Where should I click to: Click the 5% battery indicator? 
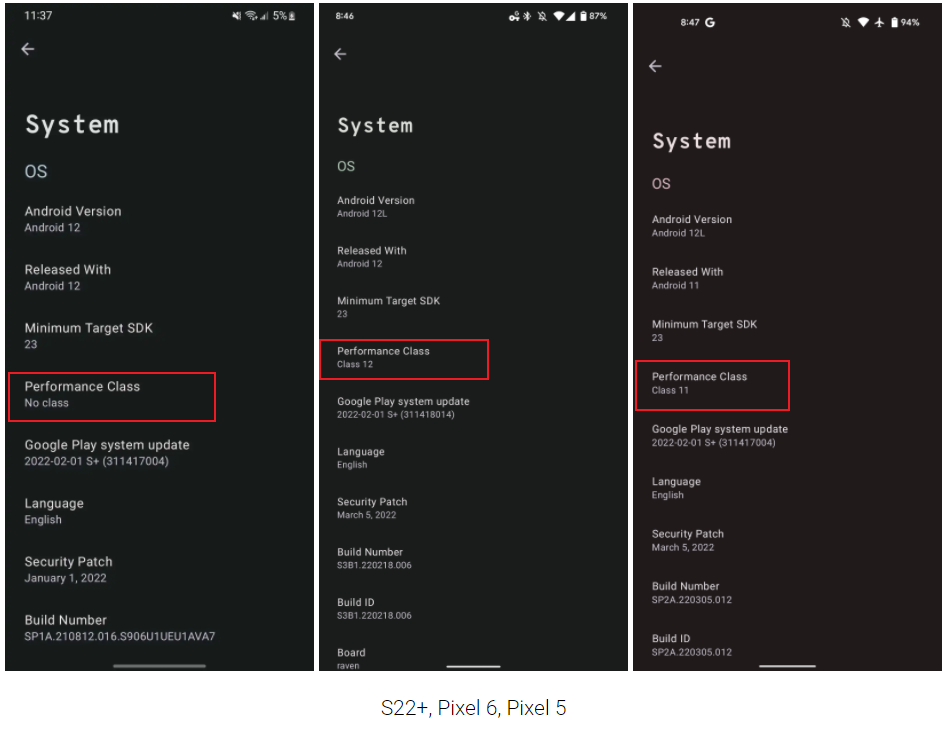pos(285,16)
